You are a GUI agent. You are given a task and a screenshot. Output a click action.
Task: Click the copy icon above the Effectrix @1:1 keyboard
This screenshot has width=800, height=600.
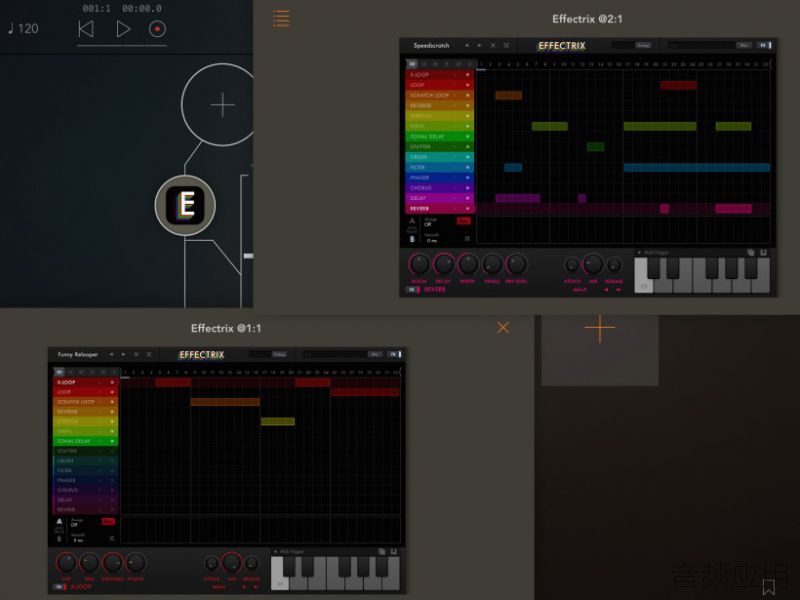(381, 552)
